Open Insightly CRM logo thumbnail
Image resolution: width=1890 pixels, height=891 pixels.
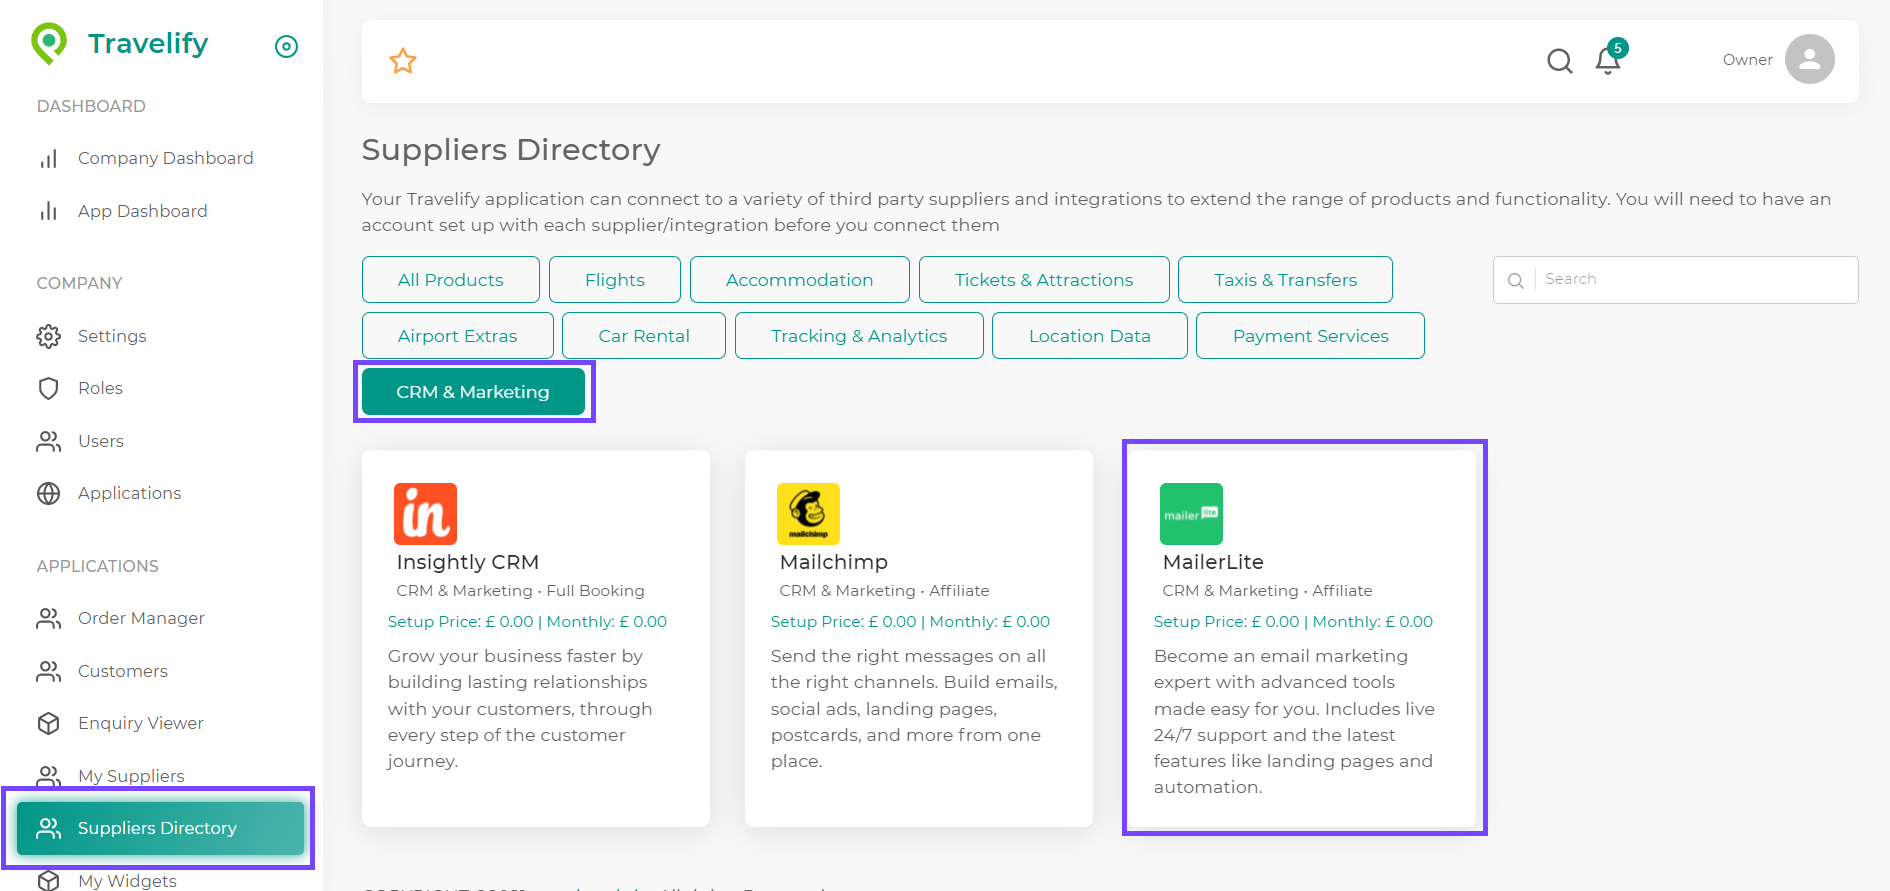(x=425, y=514)
